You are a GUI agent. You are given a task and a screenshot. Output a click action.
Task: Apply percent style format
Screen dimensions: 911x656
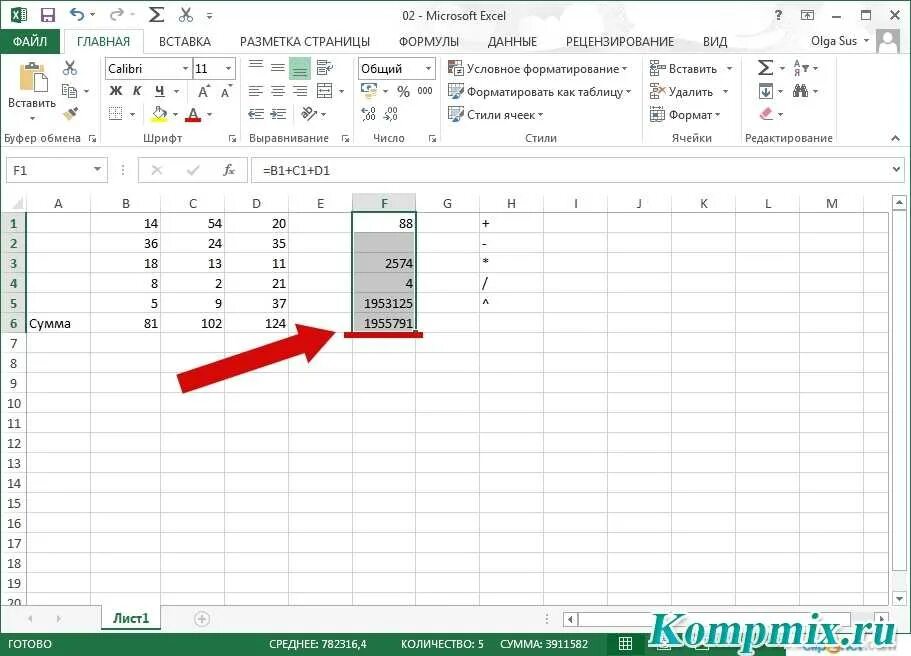403,91
